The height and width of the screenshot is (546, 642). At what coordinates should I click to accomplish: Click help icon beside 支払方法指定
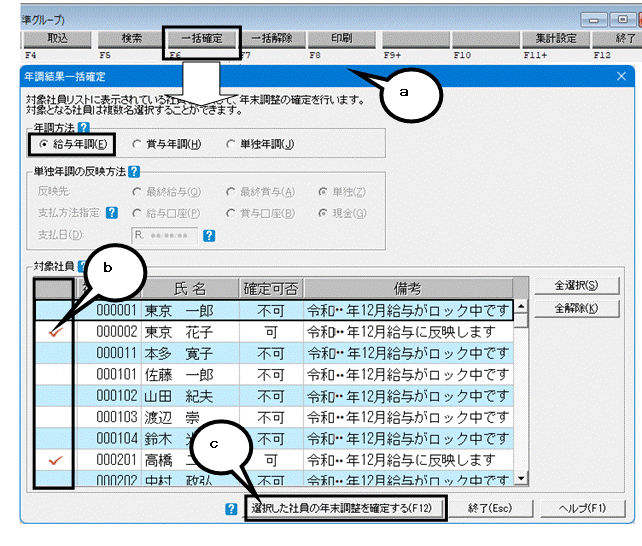point(112,213)
